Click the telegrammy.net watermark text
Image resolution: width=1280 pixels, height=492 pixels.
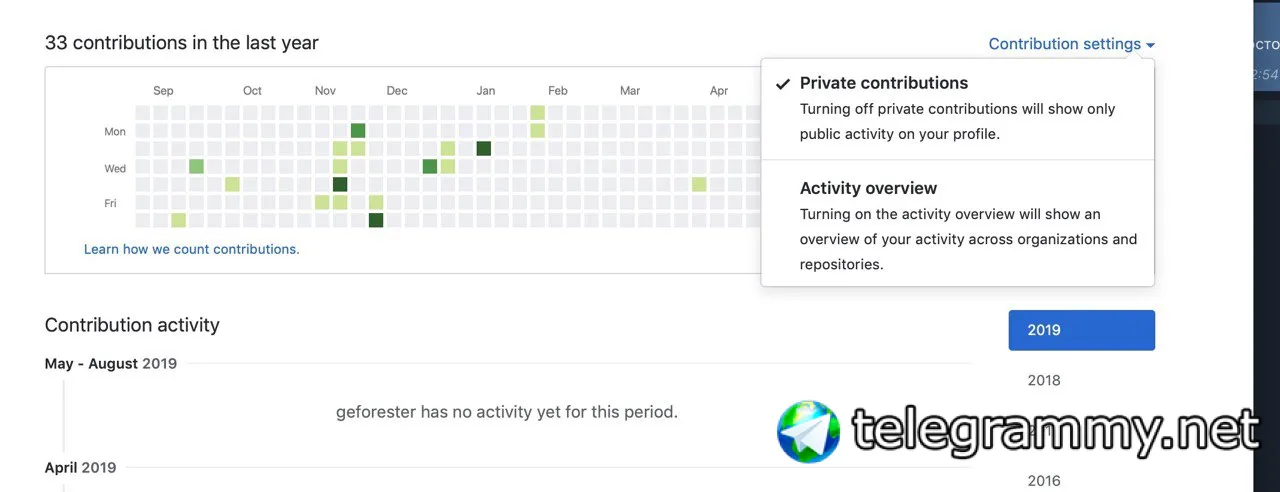[x=1055, y=431]
